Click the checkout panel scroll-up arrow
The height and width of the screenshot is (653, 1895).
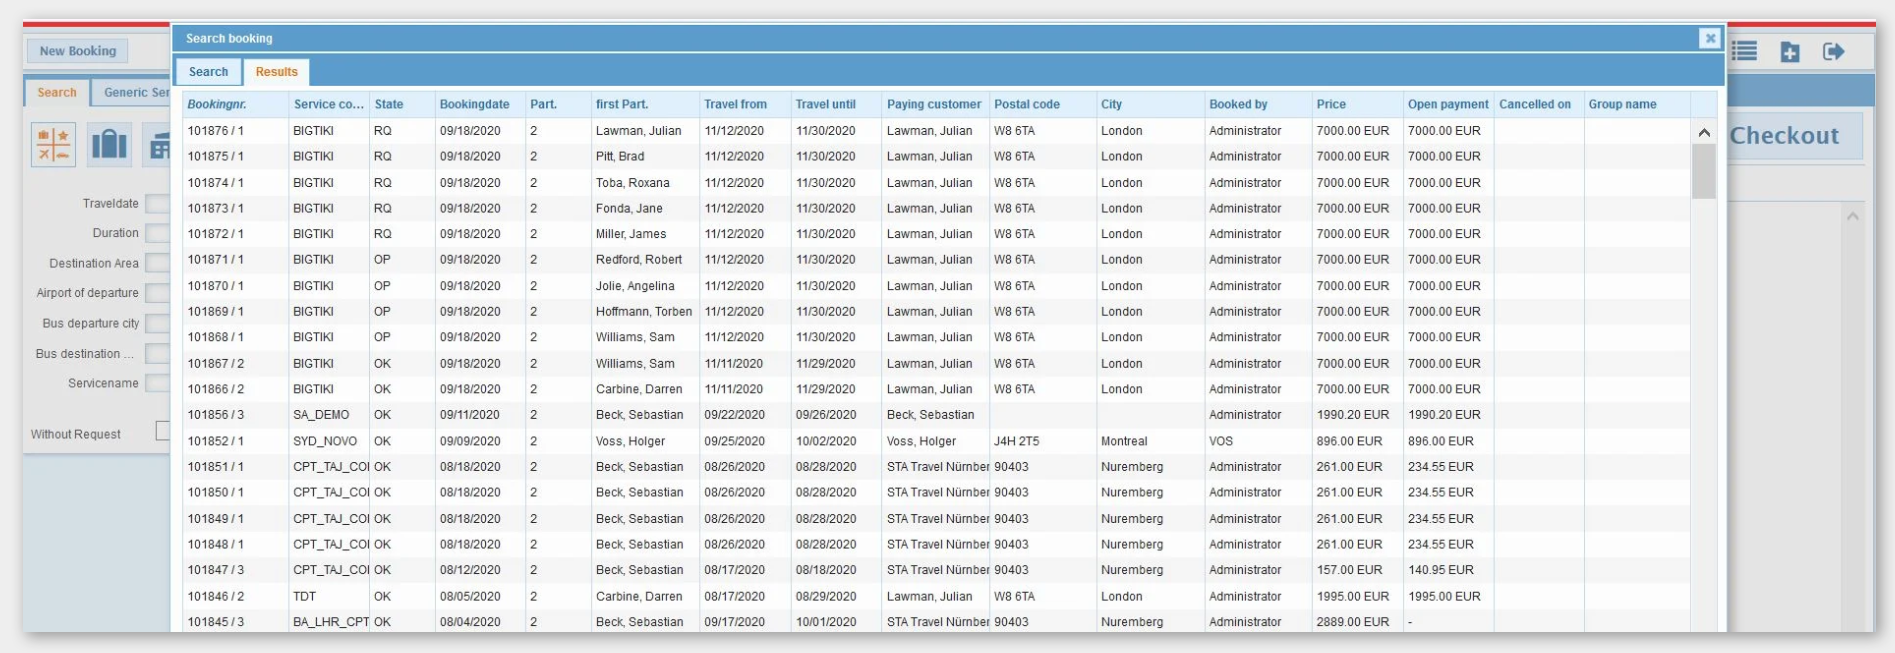click(1853, 216)
